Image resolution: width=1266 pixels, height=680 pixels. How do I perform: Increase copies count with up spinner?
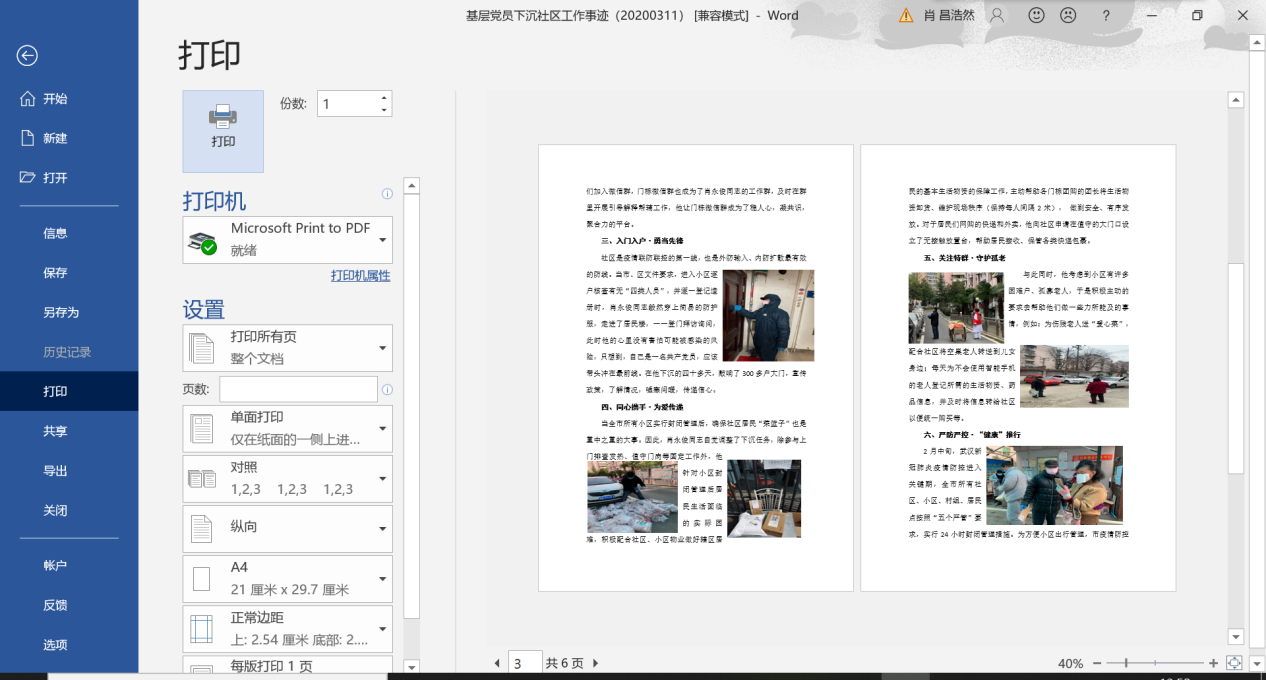[x=384, y=98]
